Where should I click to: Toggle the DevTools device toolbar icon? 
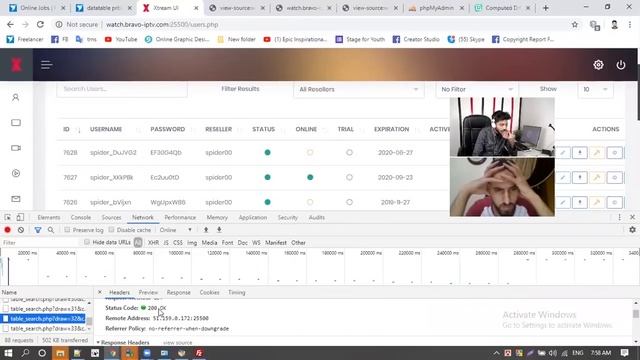pyautogui.click(x=20, y=217)
